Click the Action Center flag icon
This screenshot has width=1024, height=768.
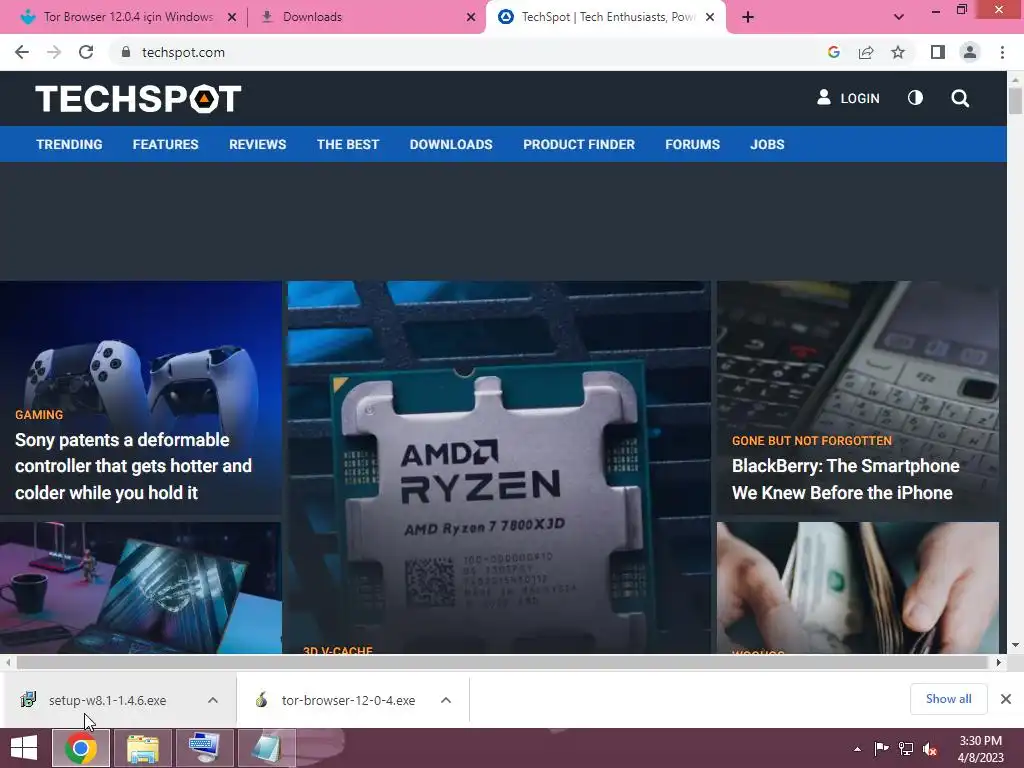coord(882,749)
